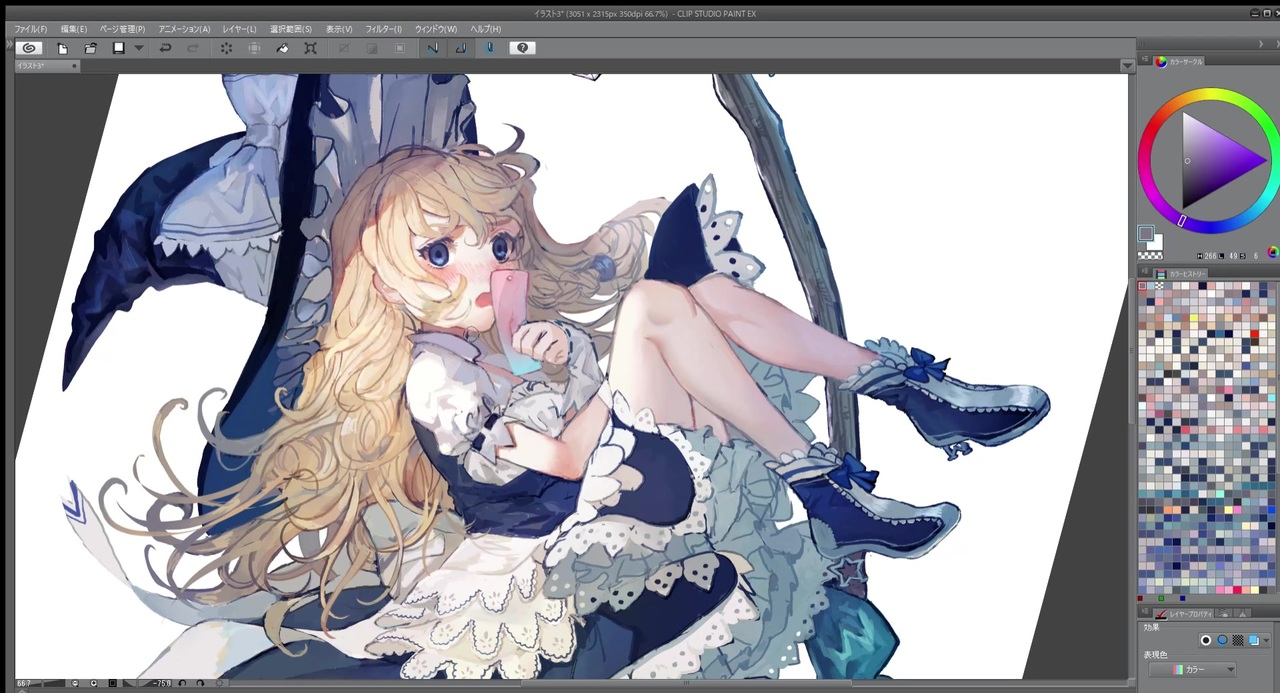Screen dimensions: 1280x693
Task: Click the invert selection icon
Action: 373,48
